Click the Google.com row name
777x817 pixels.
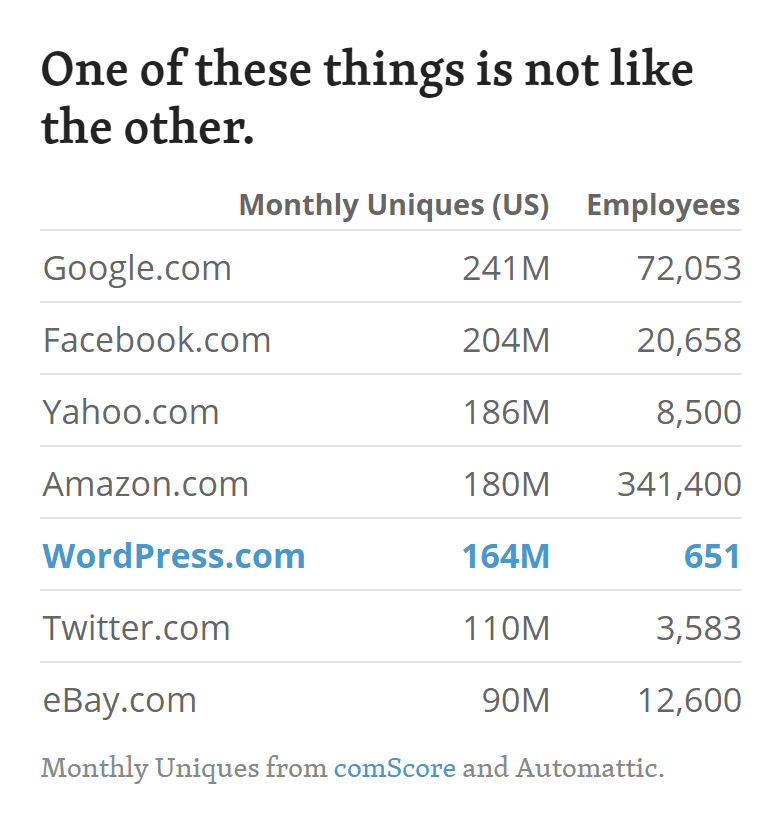coord(137,268)
